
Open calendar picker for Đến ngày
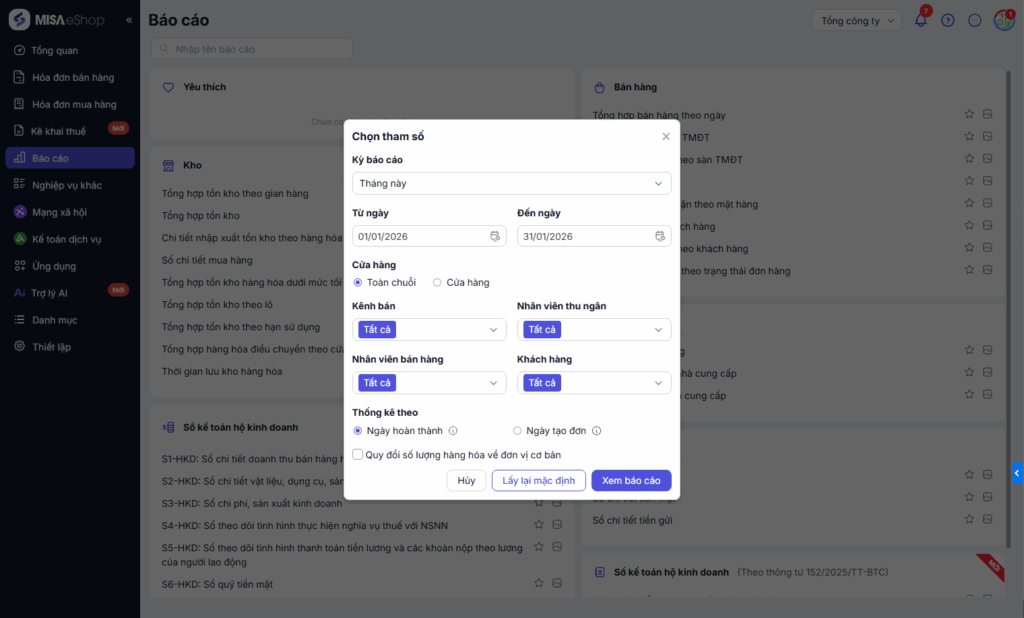[659, 236]
